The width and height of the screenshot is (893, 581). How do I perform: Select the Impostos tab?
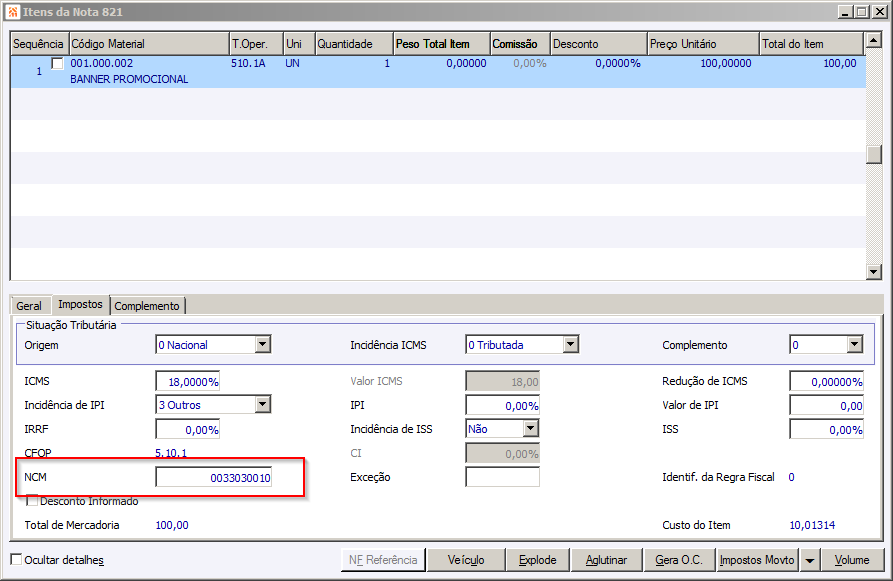tap(80, 305)
